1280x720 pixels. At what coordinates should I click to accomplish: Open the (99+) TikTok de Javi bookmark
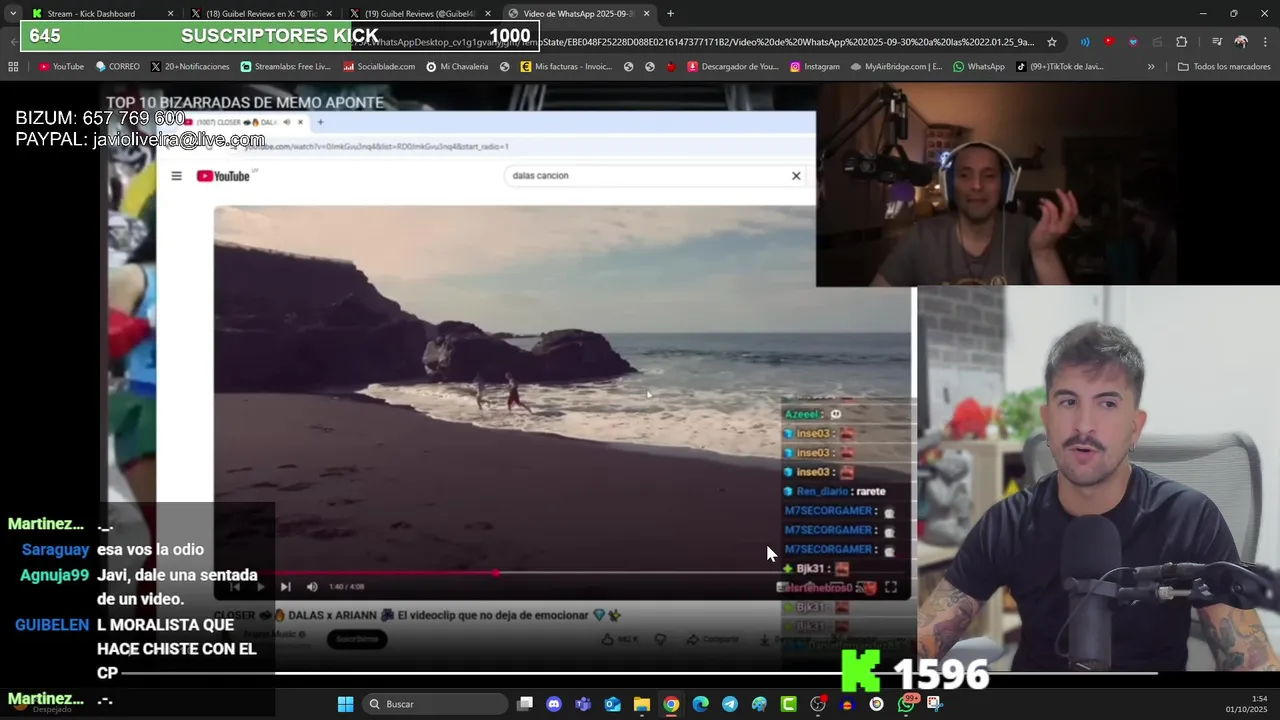click(1060, 67)
